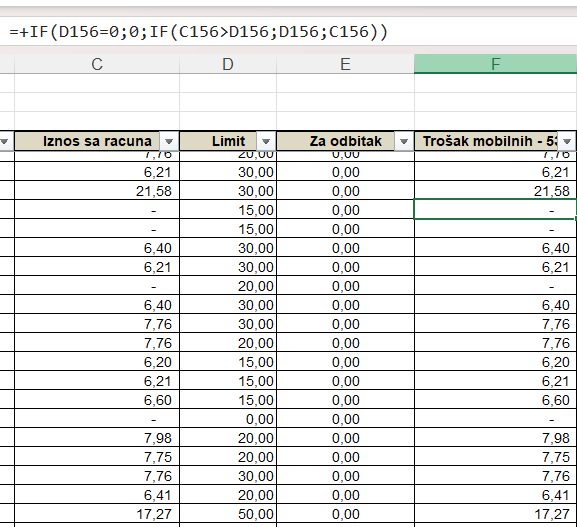Select the Za odbitak cell in the 6,60 row

[345, 400]
